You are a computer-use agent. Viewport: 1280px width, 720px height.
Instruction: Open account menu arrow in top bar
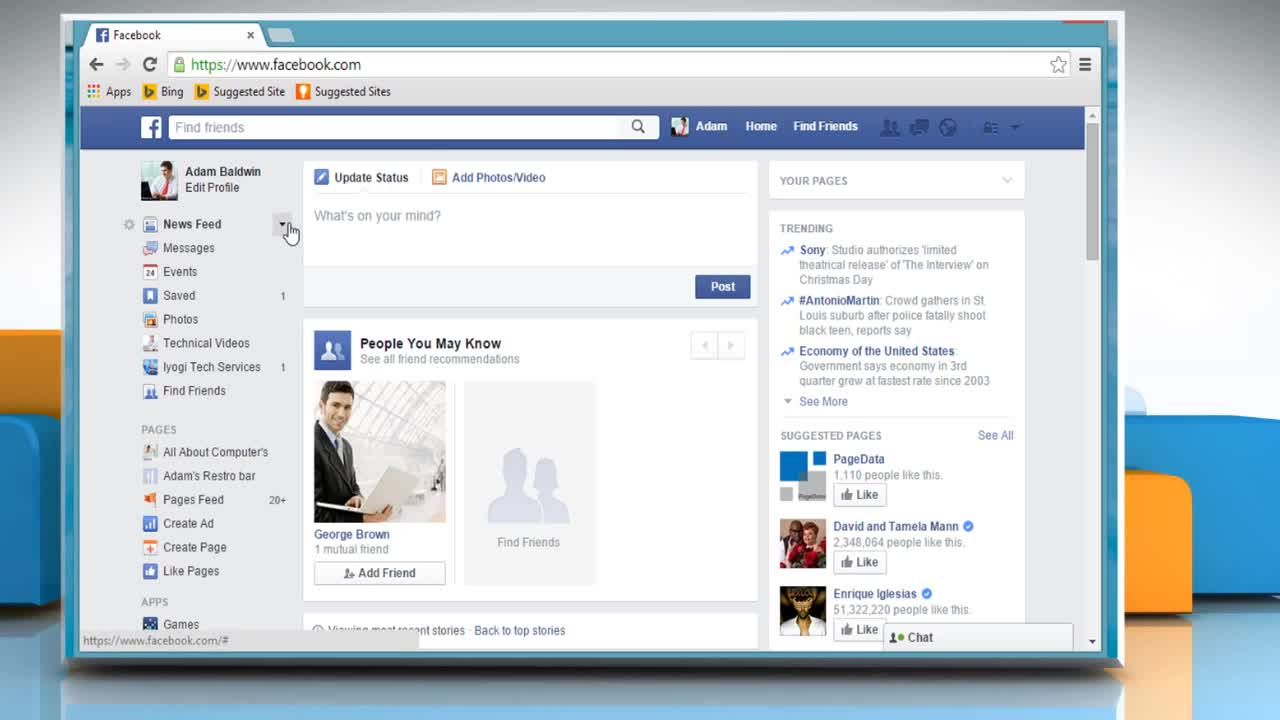pos(1015,127)
